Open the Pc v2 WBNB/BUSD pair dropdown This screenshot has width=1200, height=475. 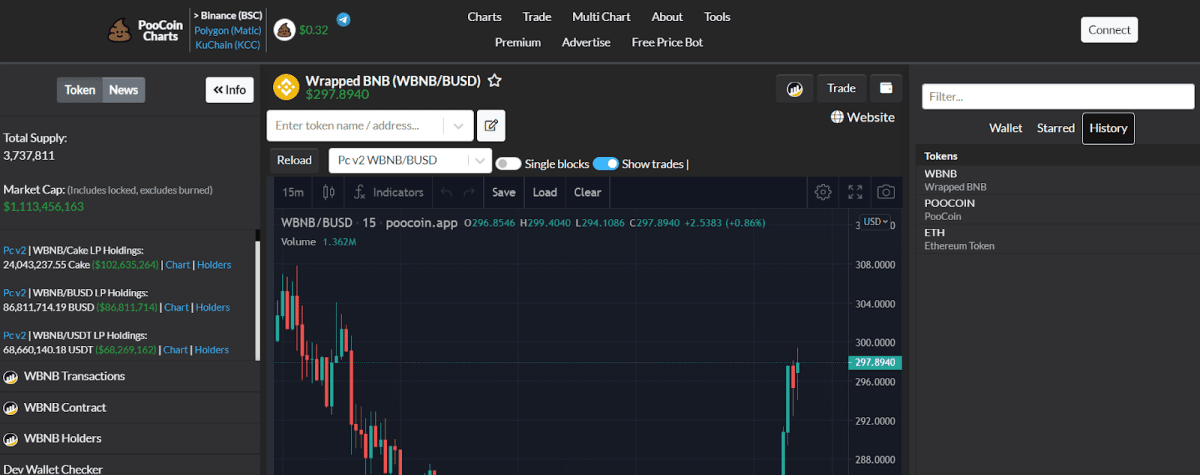click(x=410, y=160)
